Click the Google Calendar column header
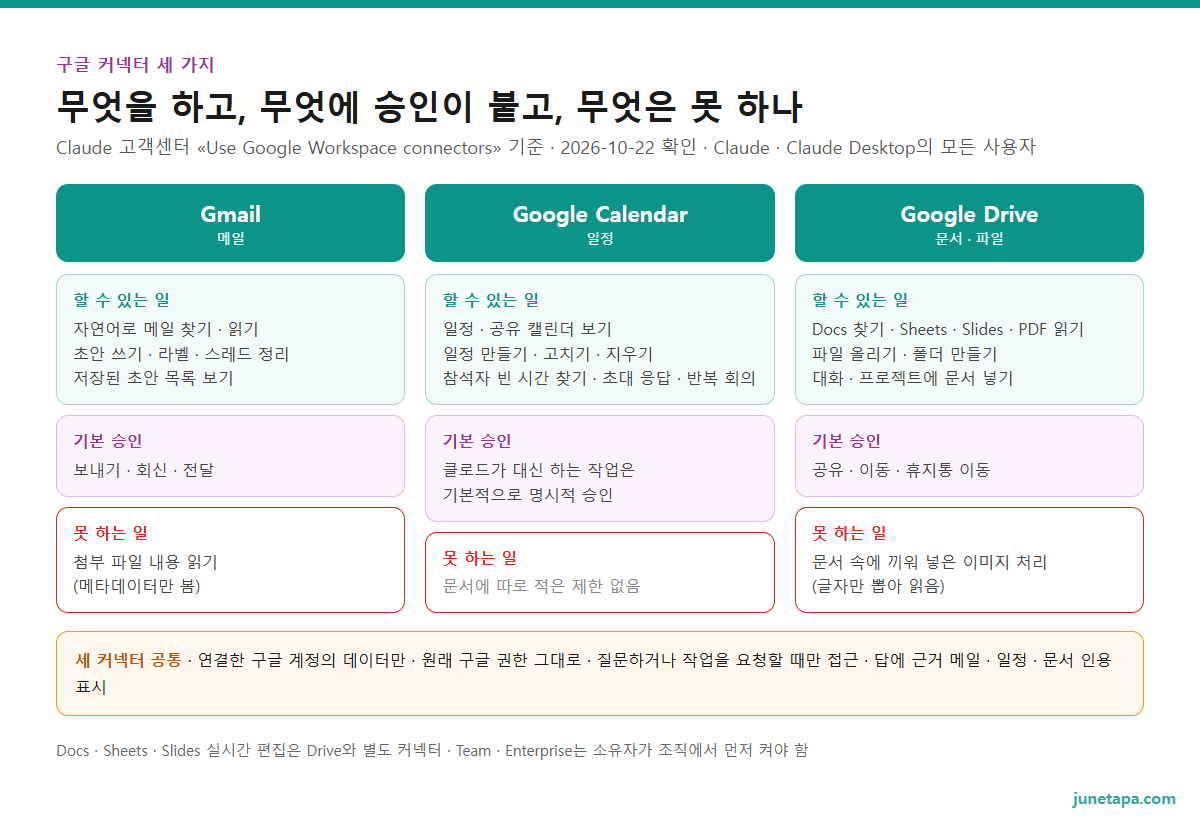This screenshot has height=826, width=1200. click(x=600, y=223)
